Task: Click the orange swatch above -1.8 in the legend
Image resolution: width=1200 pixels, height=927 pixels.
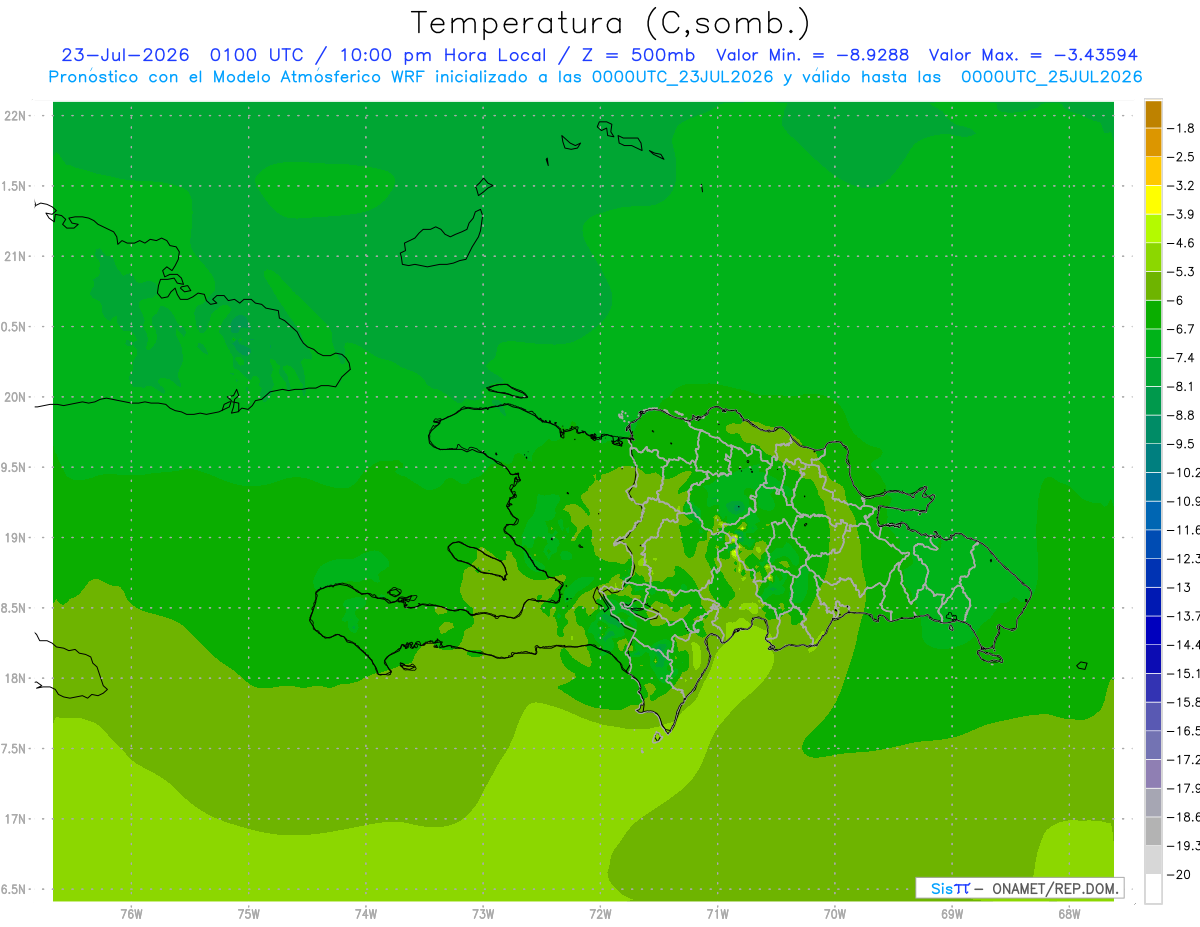Action: [1153, 114]
